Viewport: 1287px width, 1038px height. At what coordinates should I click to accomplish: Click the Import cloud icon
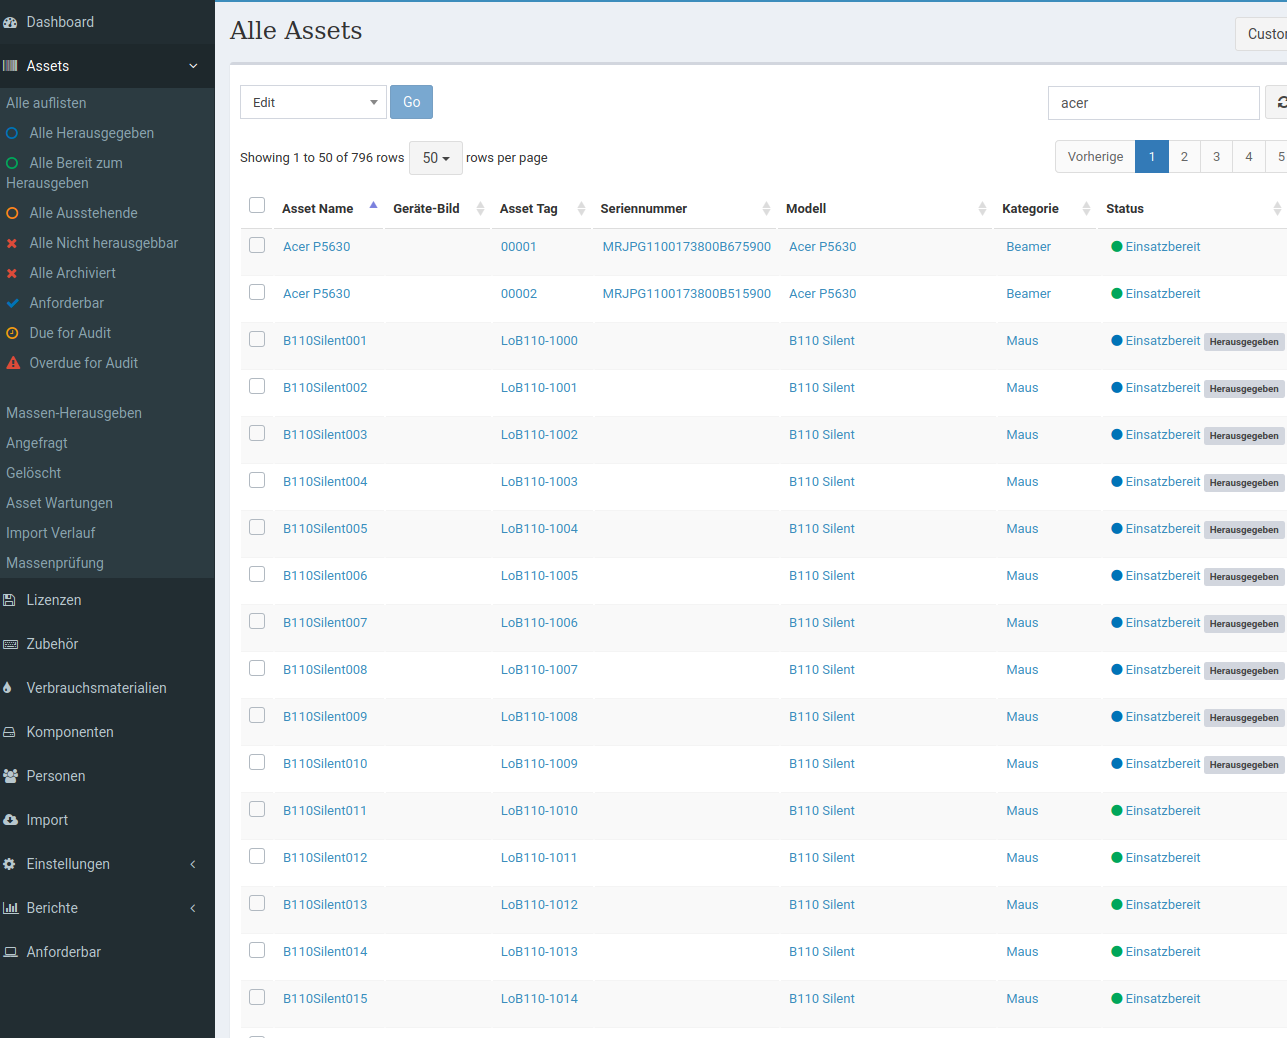[12, 819]
